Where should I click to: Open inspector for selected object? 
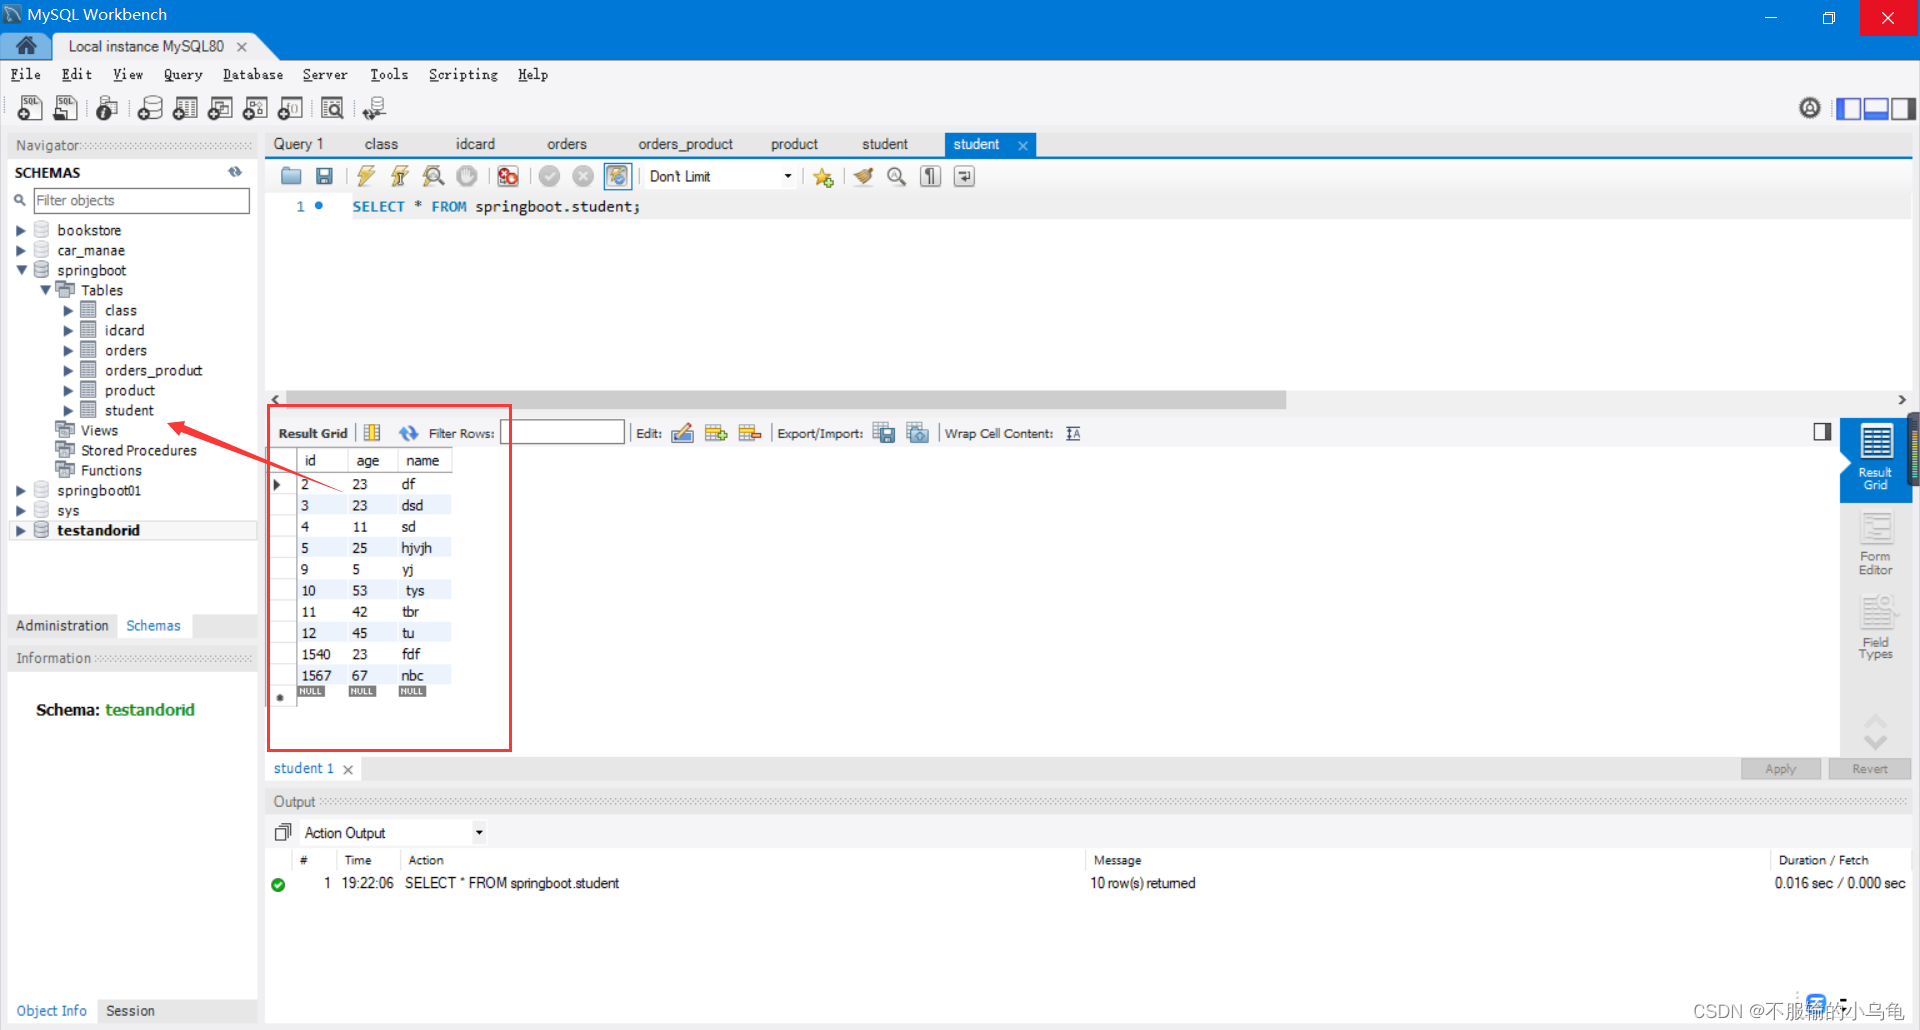click(x=107, y=108)
